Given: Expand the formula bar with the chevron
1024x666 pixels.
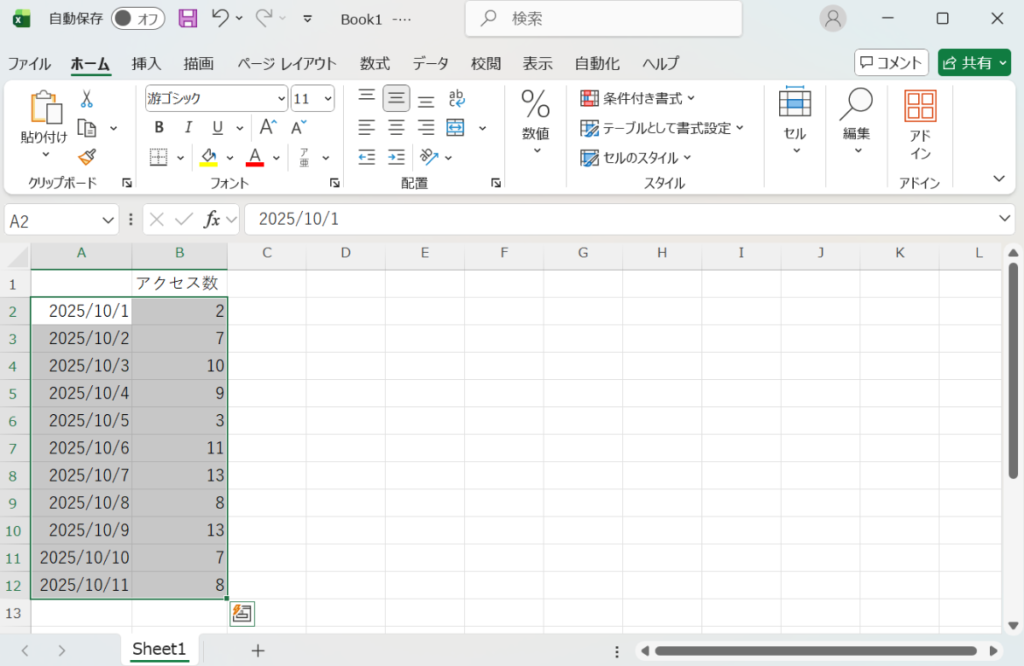Looking at the screenshot, I should (x=1005, y=219).
